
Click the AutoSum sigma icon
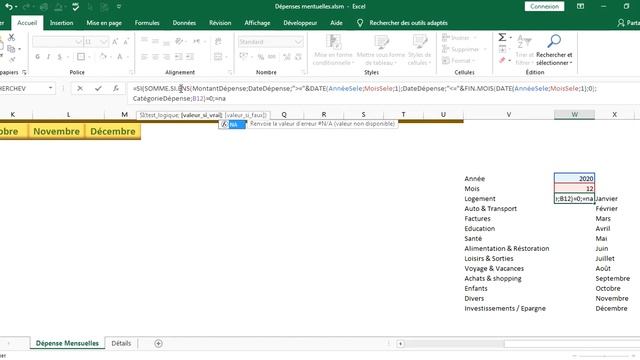502,38
